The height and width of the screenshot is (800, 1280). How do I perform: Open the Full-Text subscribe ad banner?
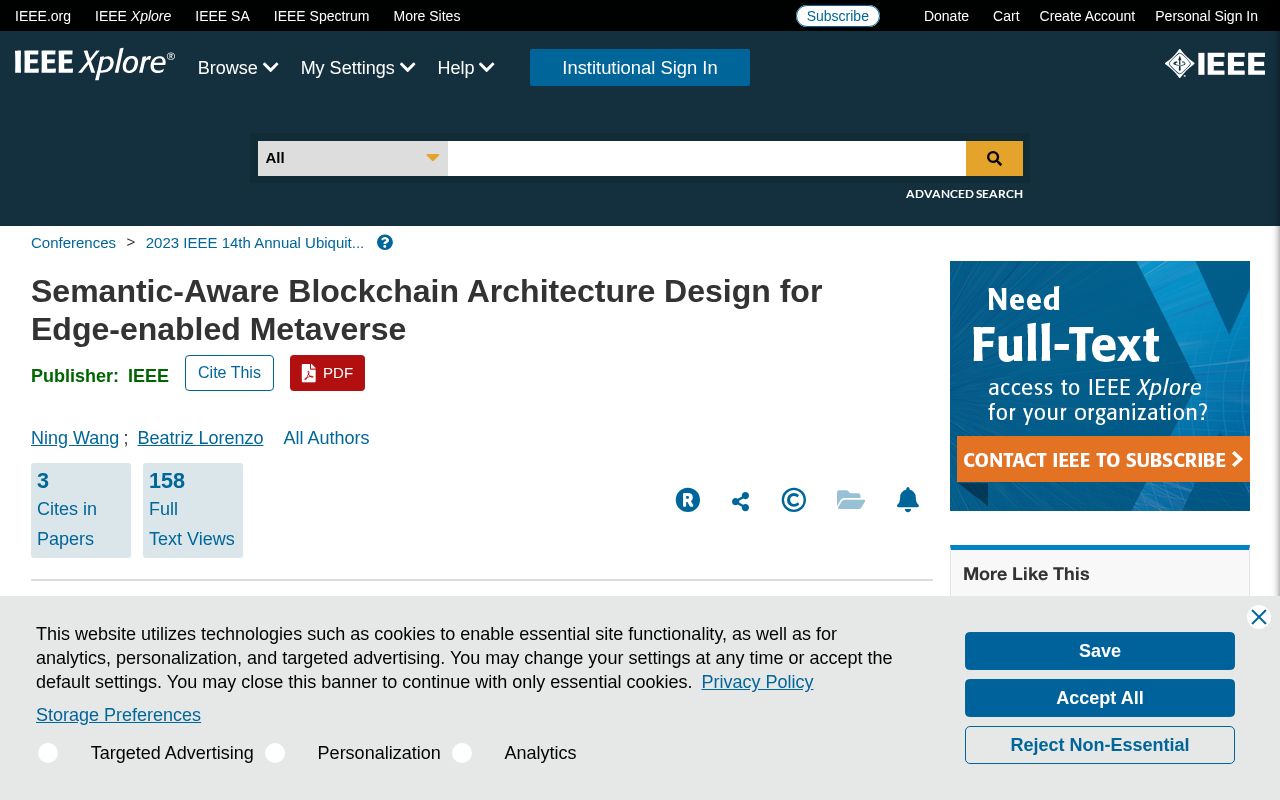pyautogui.click(x=1100, y=386)
